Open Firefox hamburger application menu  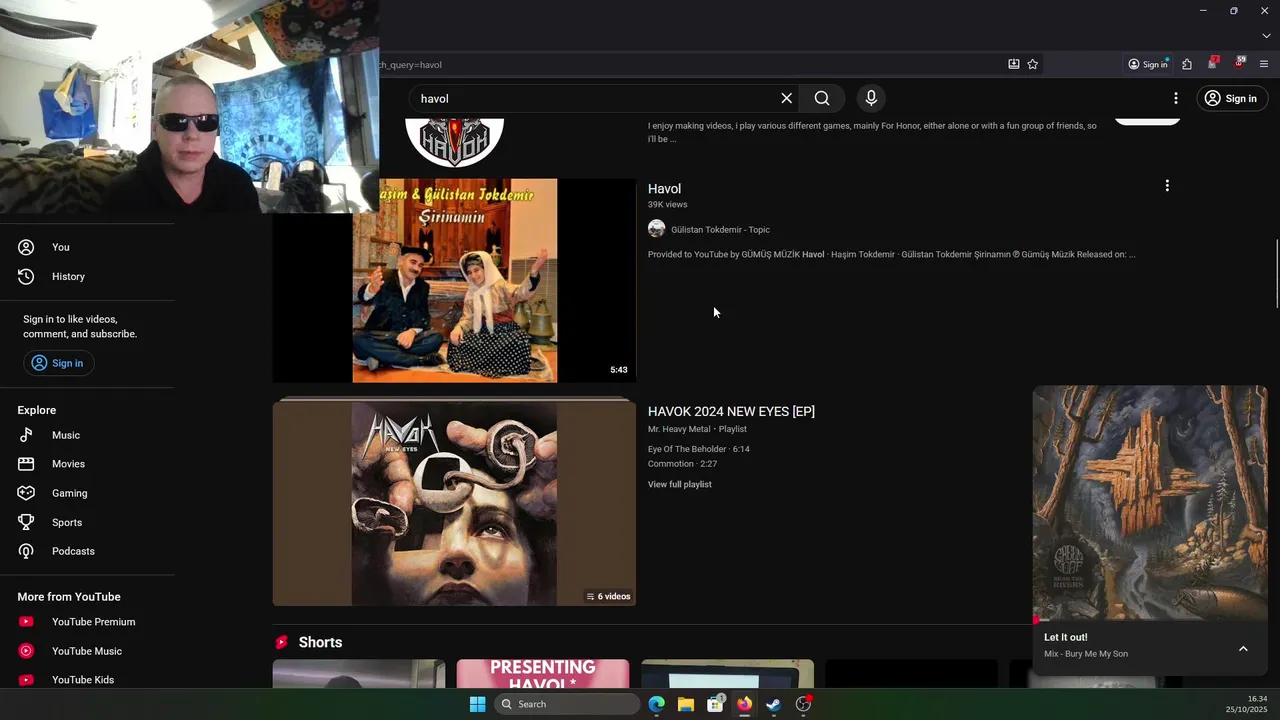1264,64
